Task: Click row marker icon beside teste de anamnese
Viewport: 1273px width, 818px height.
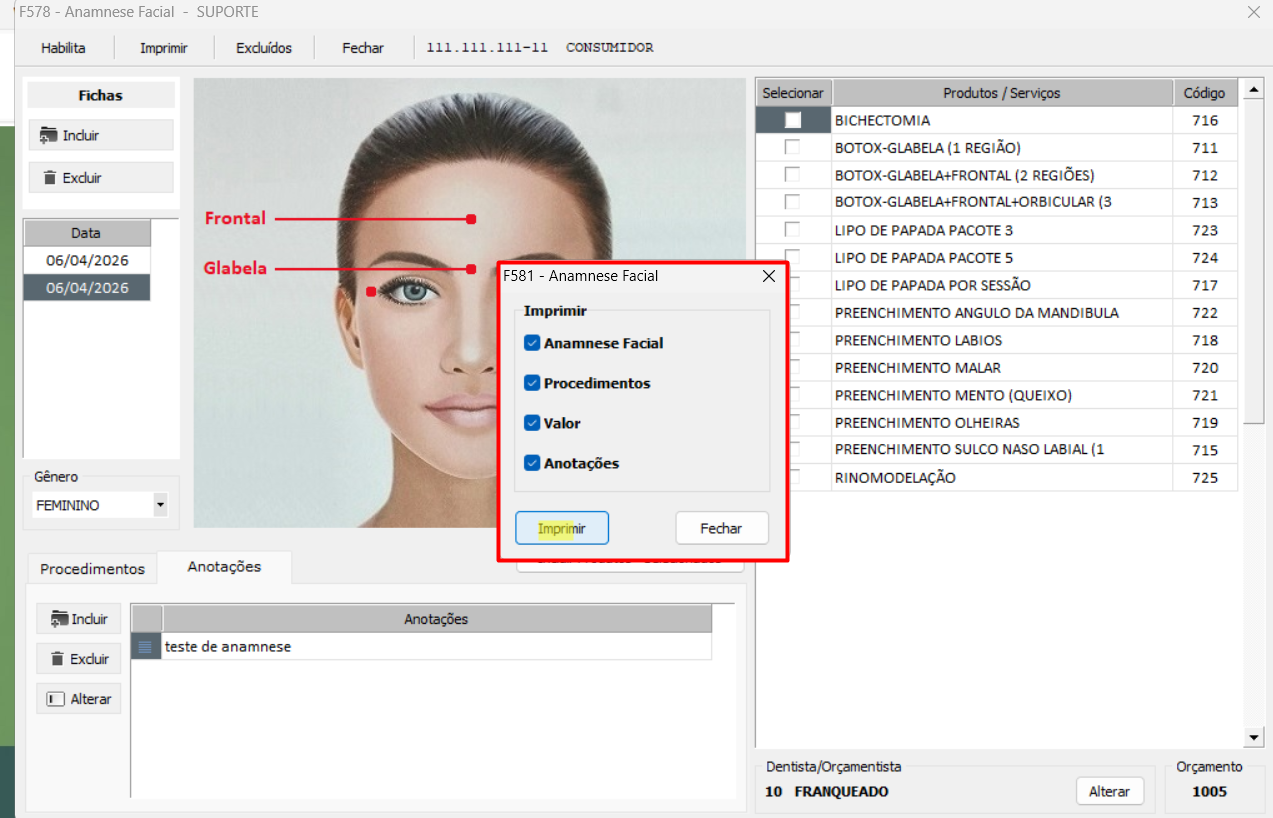Action: [146, 647]
